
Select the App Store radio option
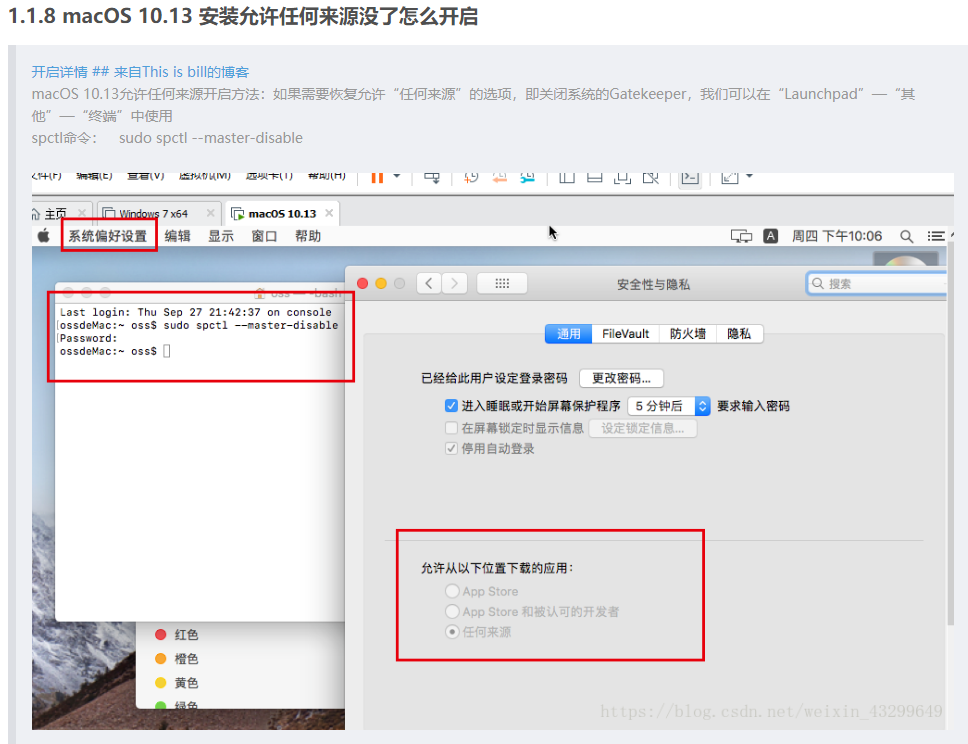coord(452,591)
